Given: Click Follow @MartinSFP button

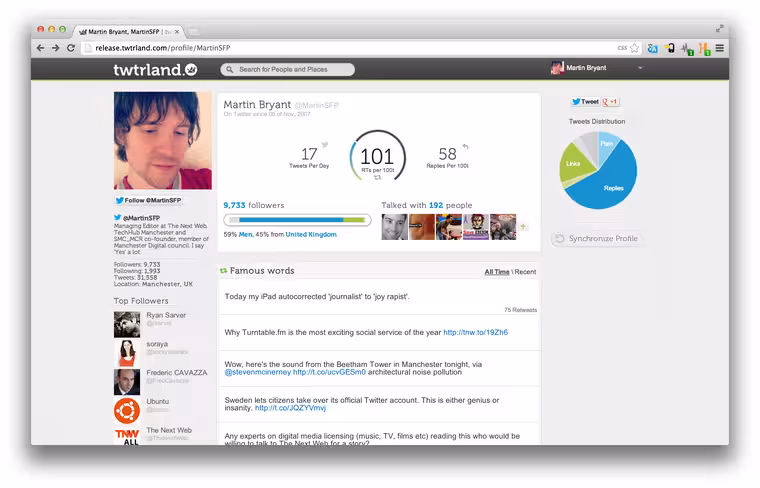Looking at the screenshot, I should tap(148, 200).
